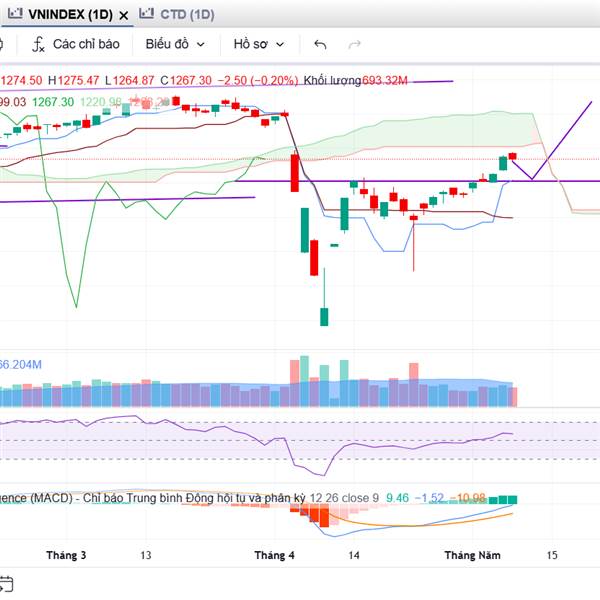Click the 13 time axis label
The image size is (600, 600).
coord(146,555)
